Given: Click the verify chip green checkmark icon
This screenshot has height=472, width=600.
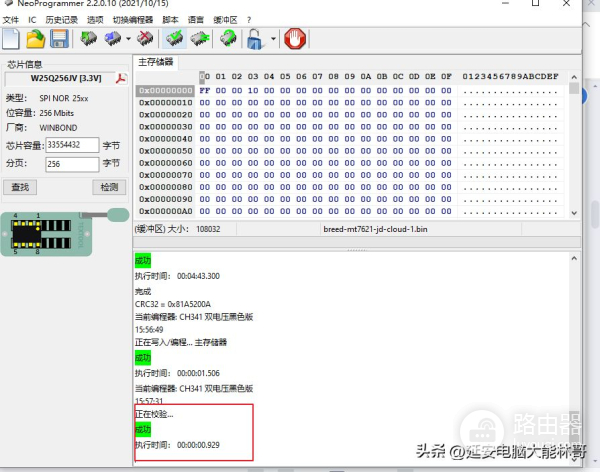Looking at the screenshot, I should point(175,39).
